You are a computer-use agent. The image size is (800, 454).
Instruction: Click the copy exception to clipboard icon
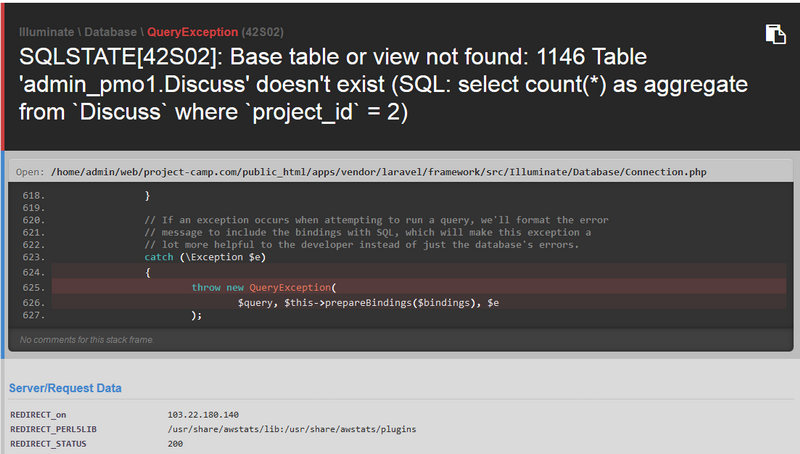tap(775, 33)
